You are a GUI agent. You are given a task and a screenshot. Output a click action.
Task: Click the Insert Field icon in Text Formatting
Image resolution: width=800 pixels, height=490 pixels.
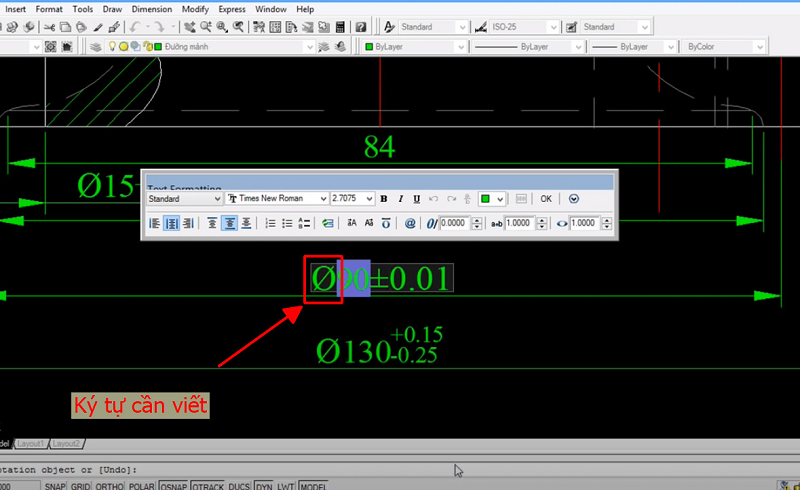328,223
